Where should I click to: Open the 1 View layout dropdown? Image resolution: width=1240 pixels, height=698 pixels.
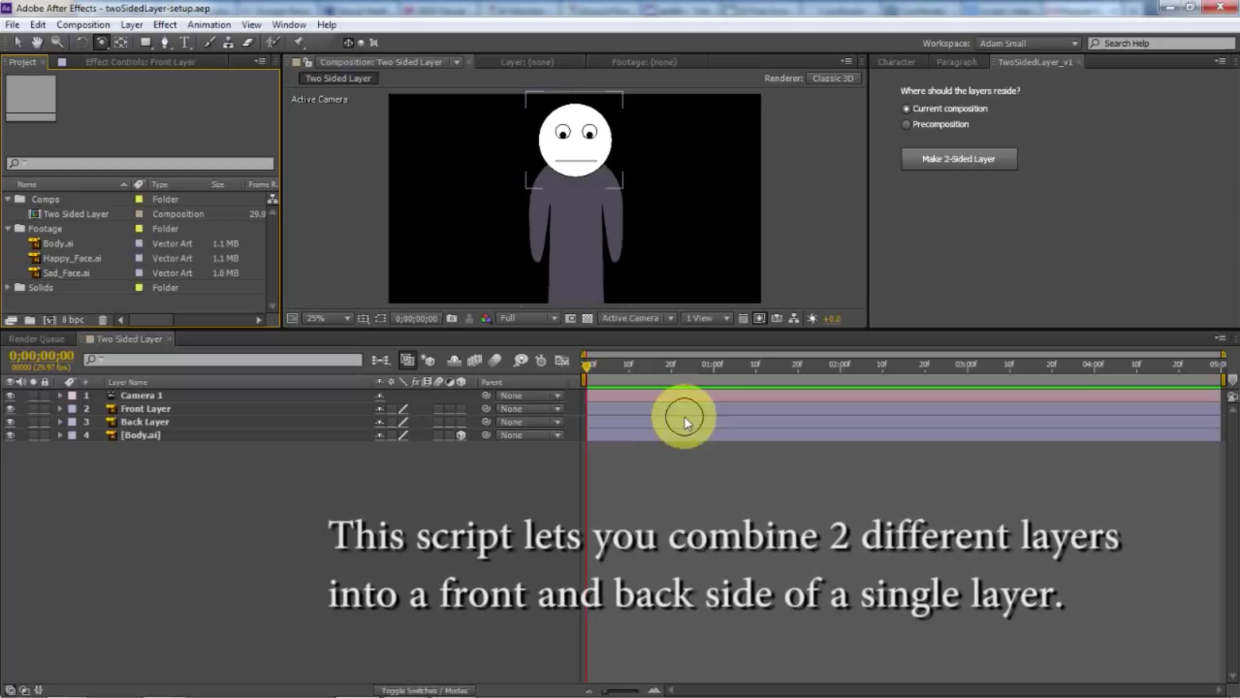tap(706, 318)
